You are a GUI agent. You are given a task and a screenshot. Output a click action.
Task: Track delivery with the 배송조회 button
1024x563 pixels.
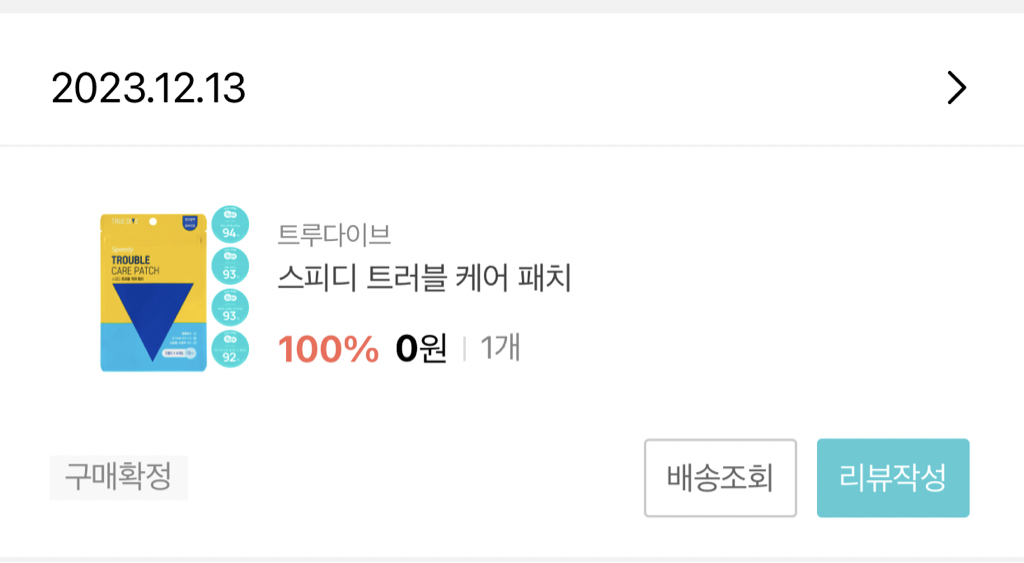click(720, 478)
